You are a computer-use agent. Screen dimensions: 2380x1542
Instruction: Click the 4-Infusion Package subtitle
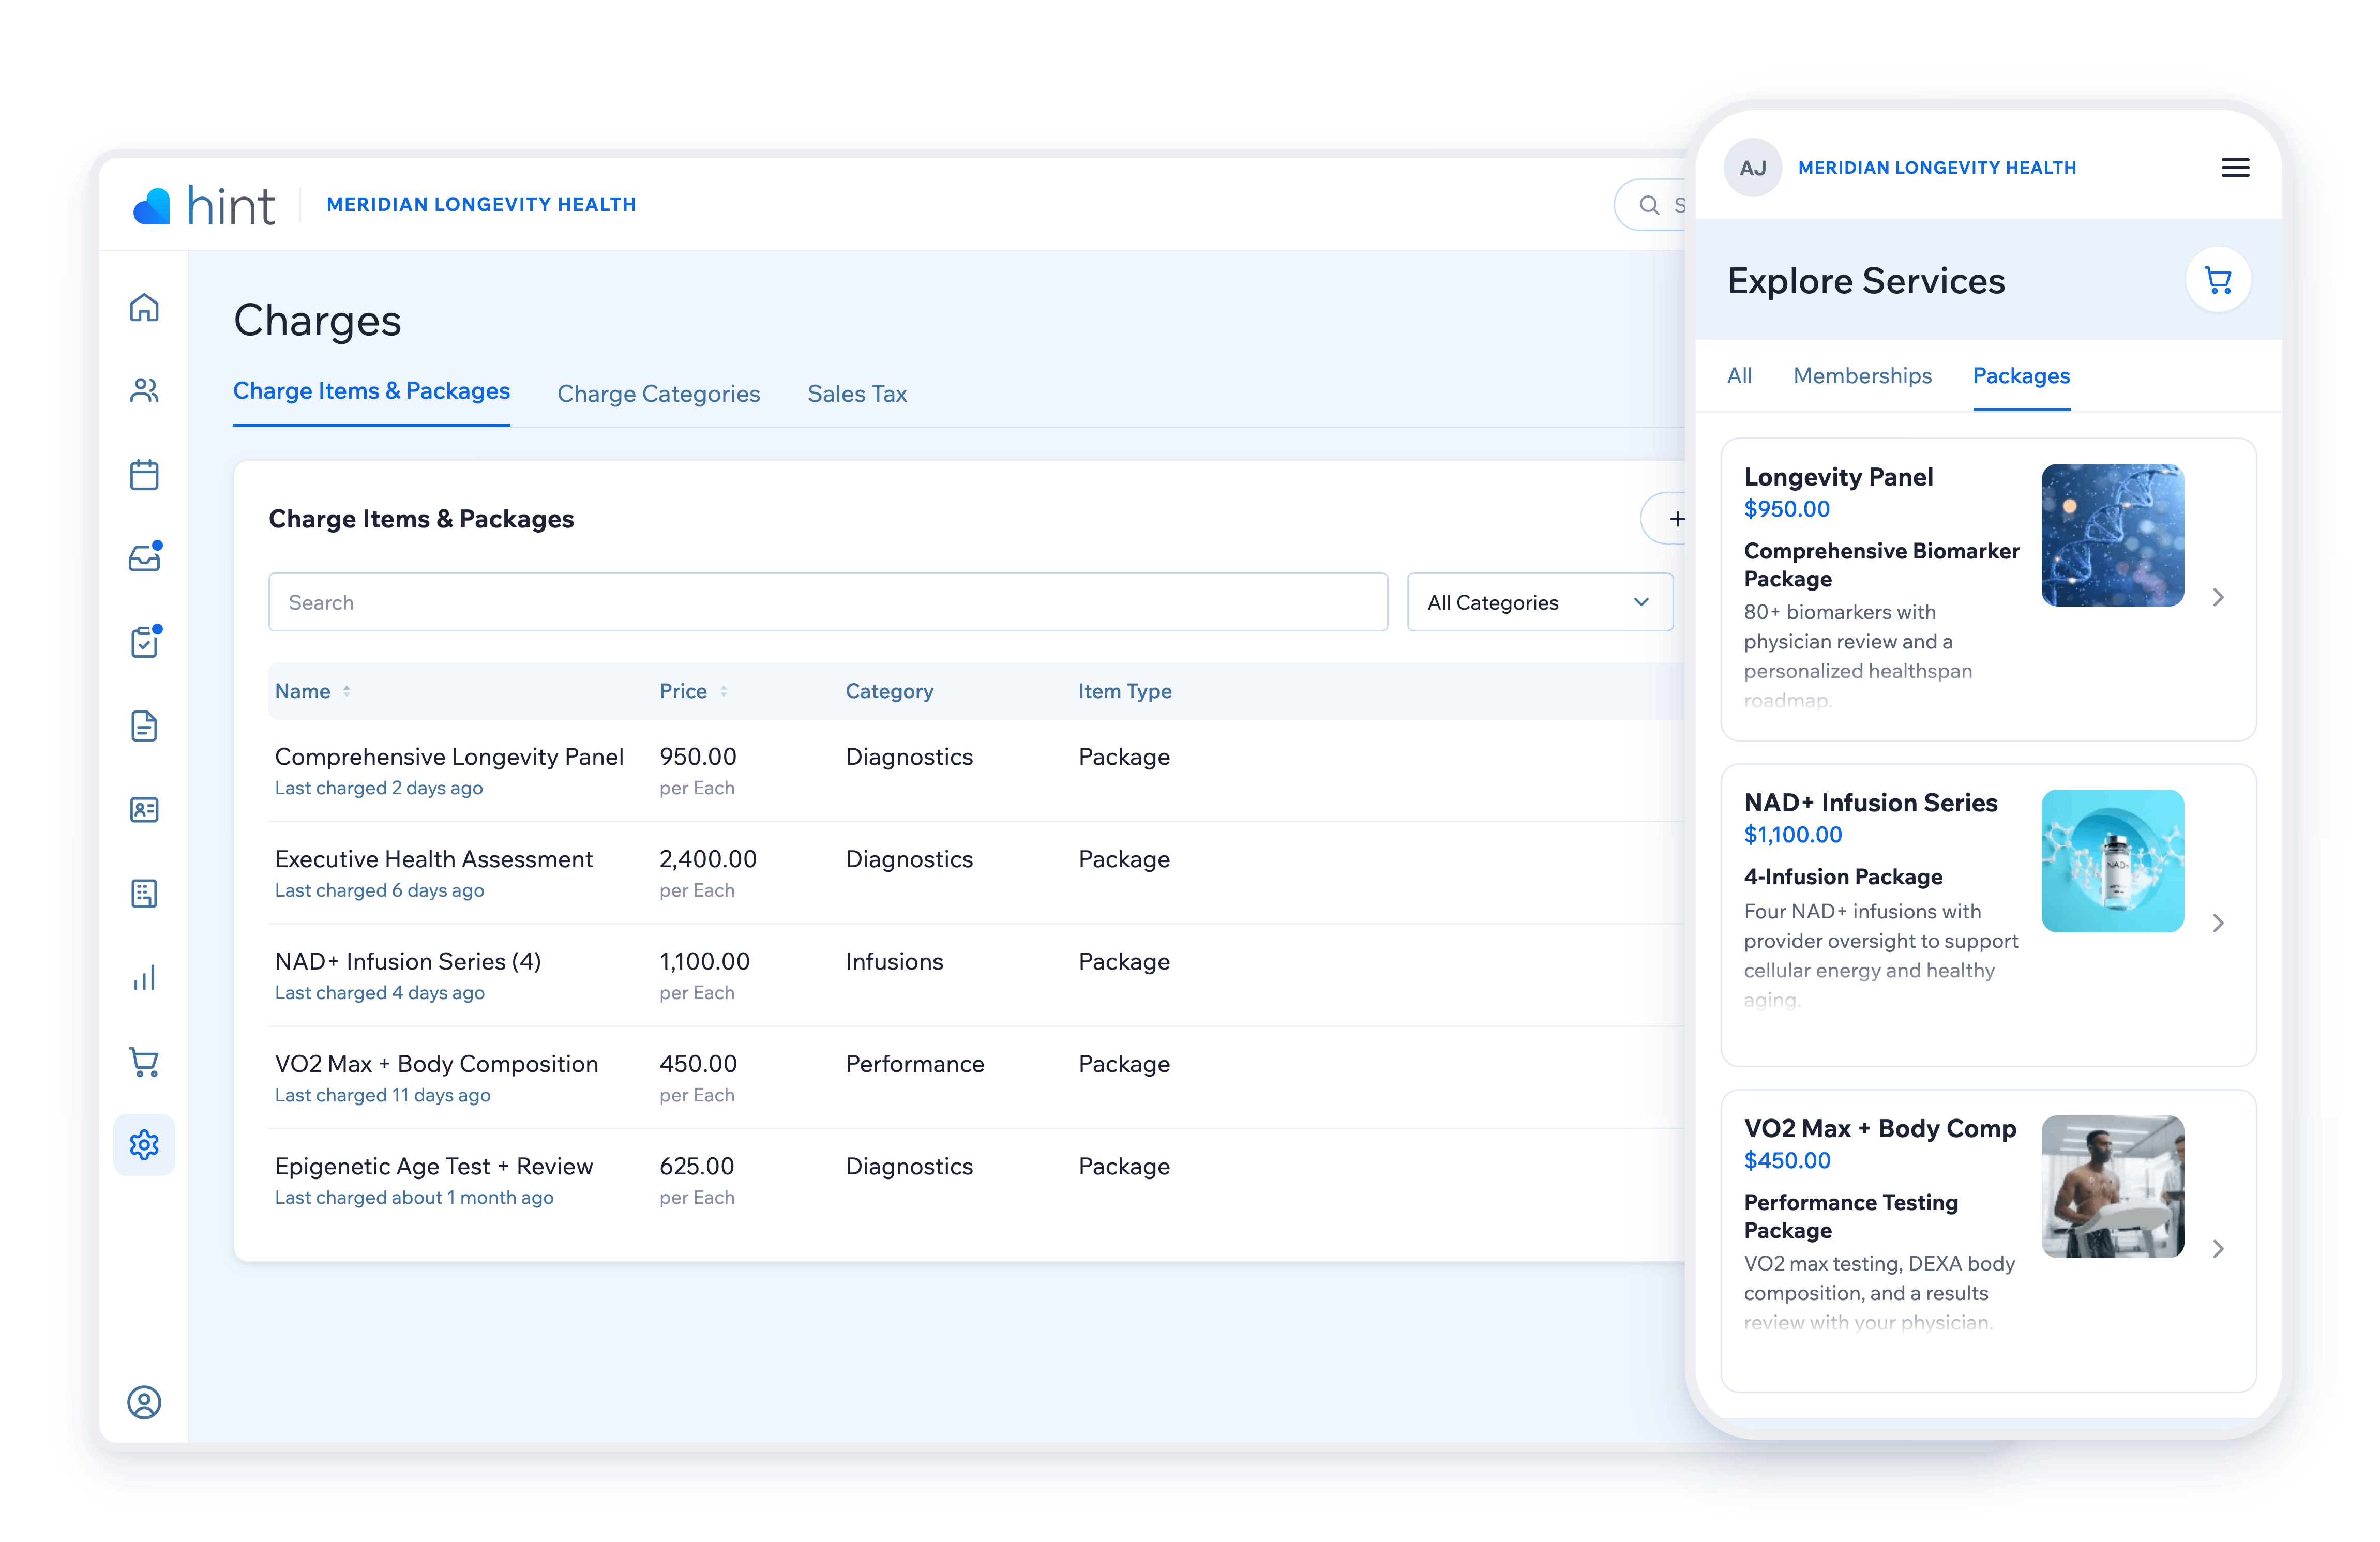pos(1843,877)
